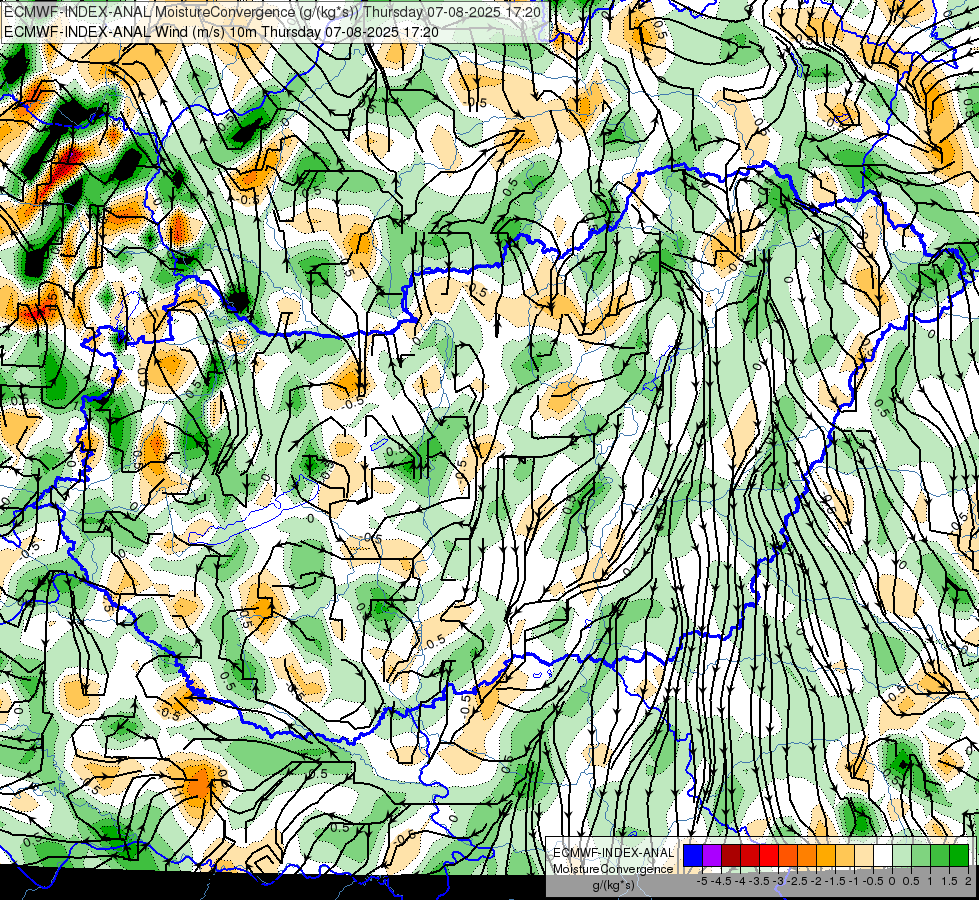979x900 pixels.
Task: Click the g/(kg*s) units label in legend
Action: point(613,885)
